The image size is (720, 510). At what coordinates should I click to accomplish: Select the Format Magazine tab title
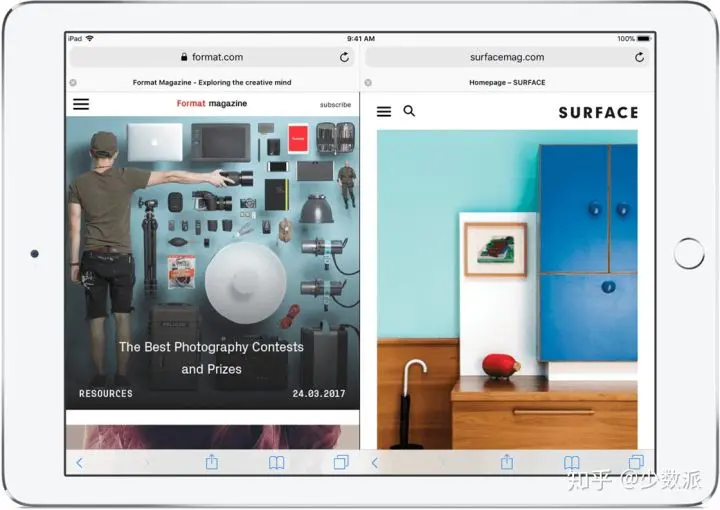pyautogui.click(x=212, y=82)
